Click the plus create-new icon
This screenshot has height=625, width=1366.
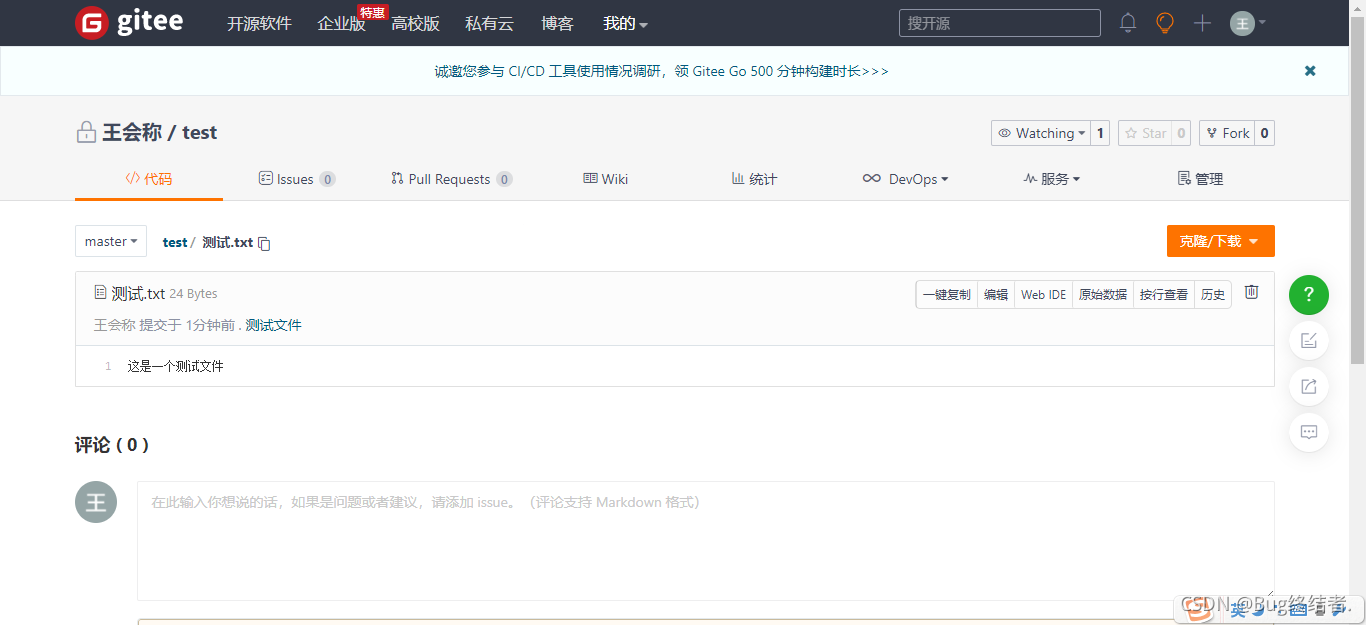[1202, 23]
